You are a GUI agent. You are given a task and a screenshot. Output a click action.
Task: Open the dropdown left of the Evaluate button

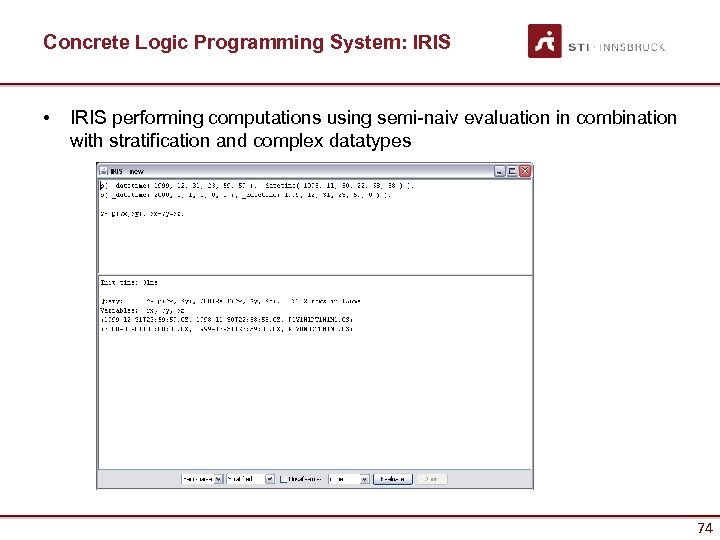[349, 479]
